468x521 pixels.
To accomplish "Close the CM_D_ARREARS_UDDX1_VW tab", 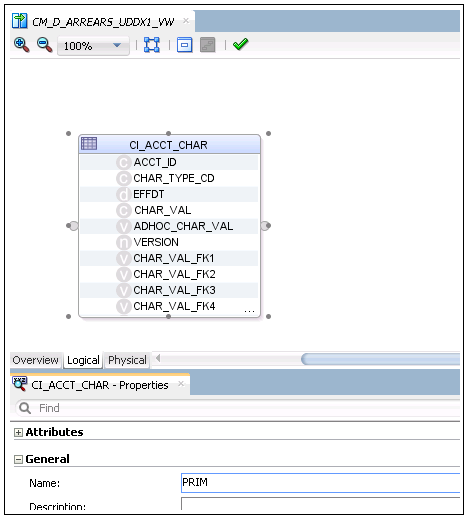I will point(186,21).
